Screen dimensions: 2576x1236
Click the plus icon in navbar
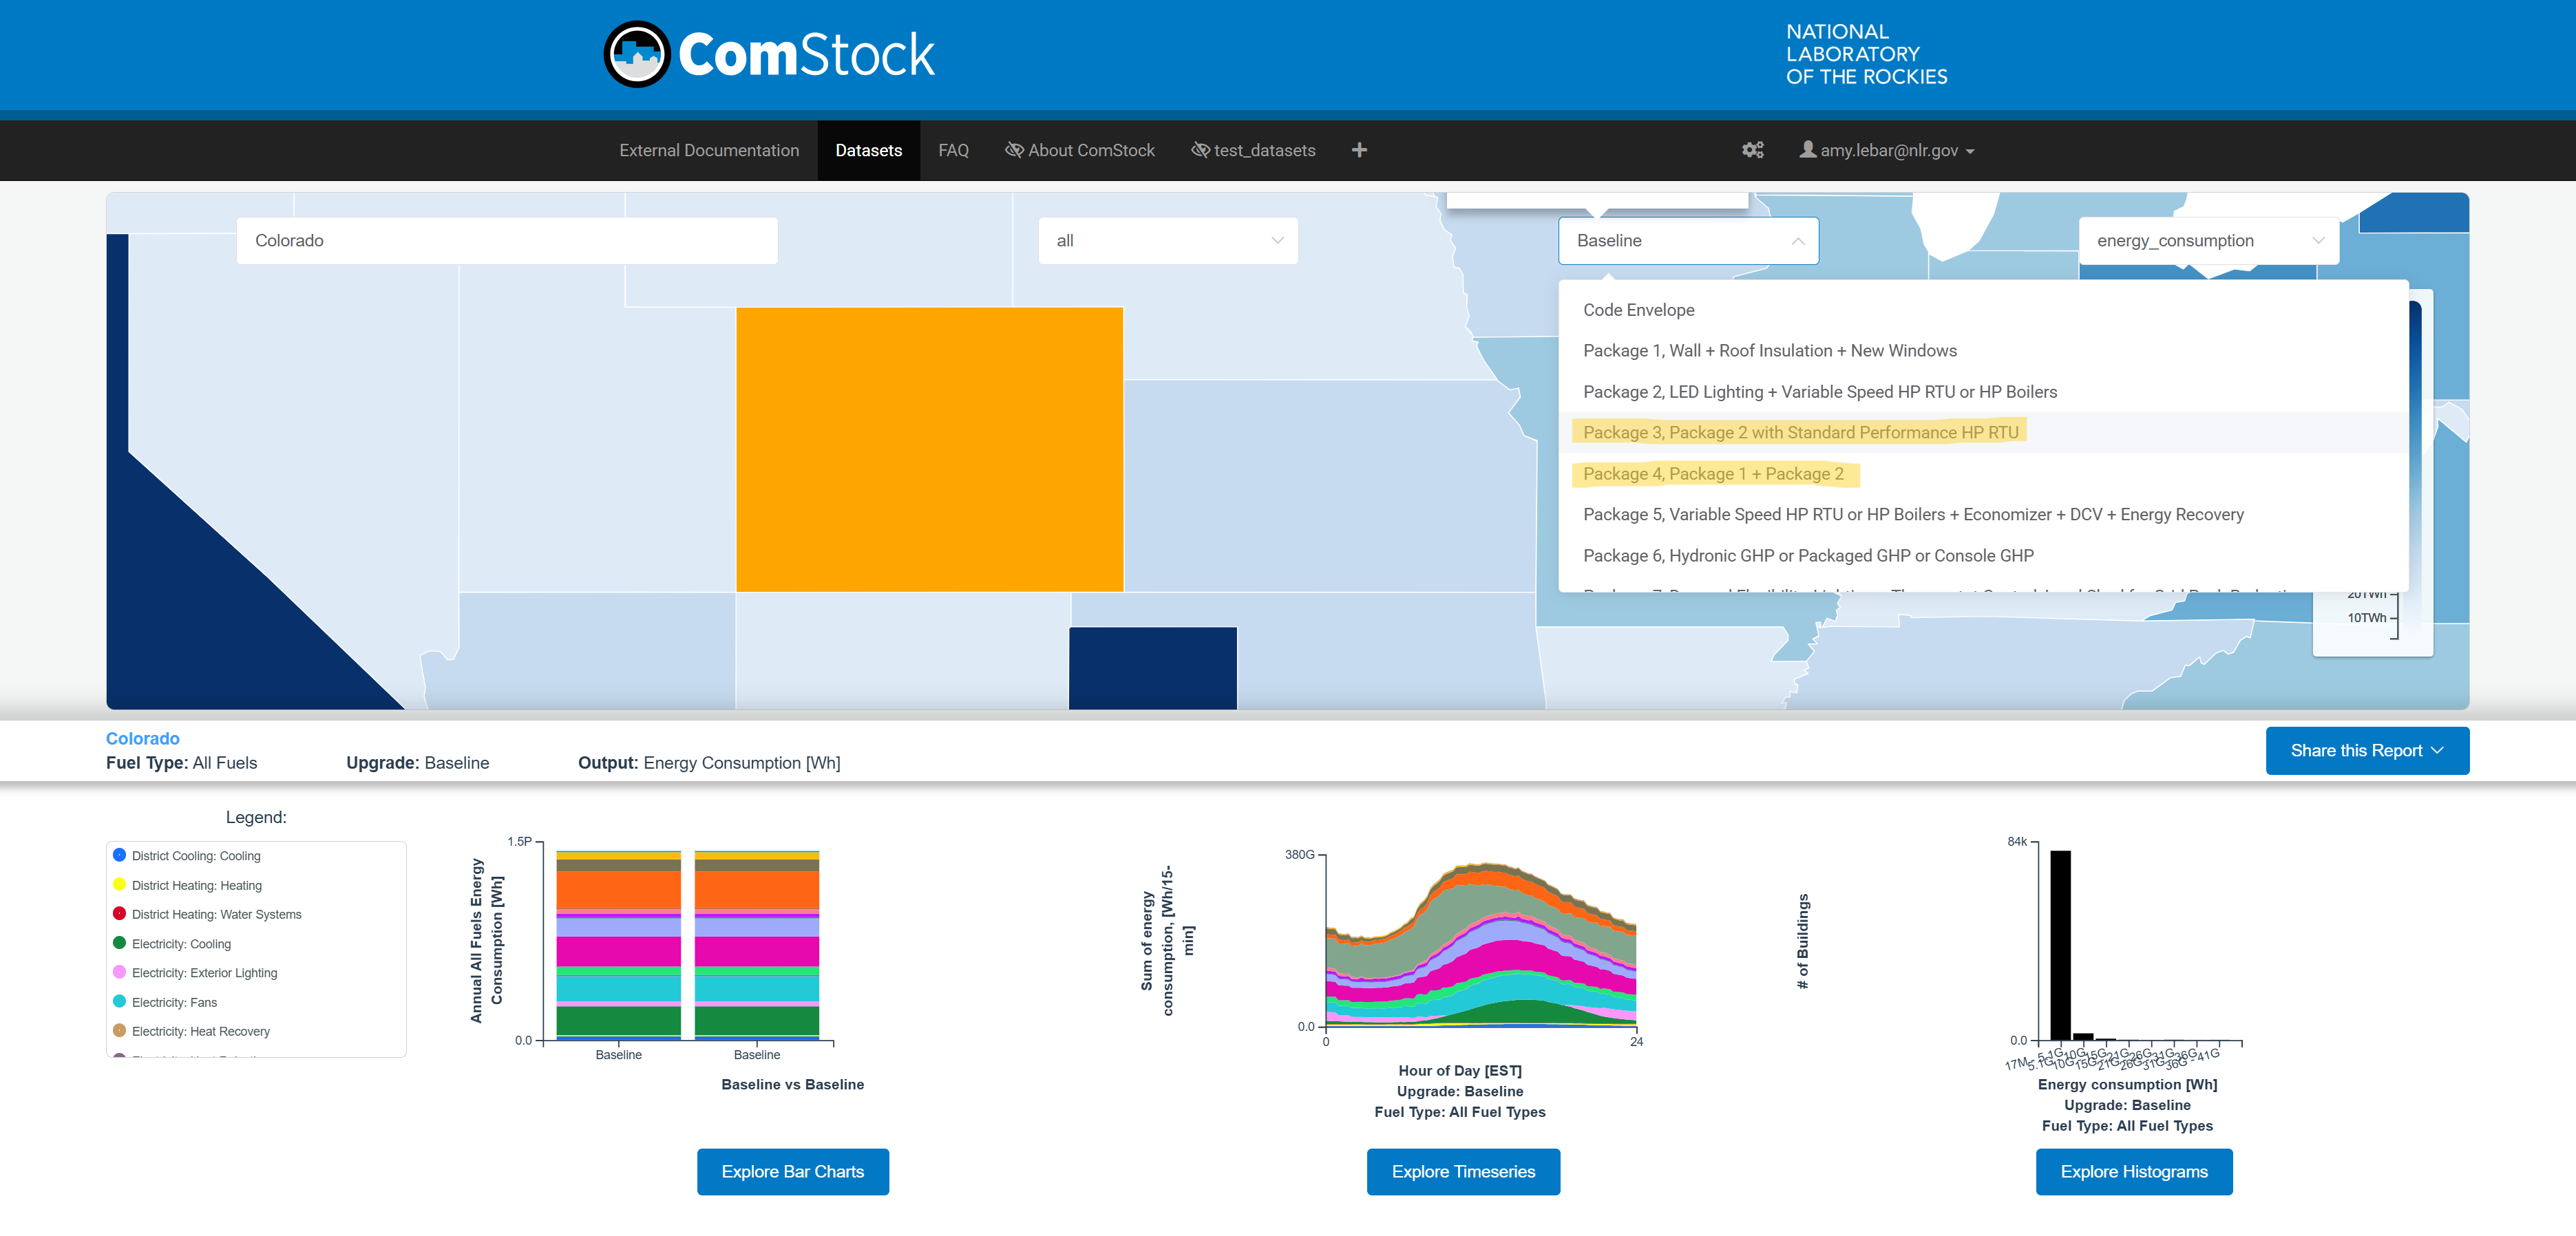click(1359, 150)
